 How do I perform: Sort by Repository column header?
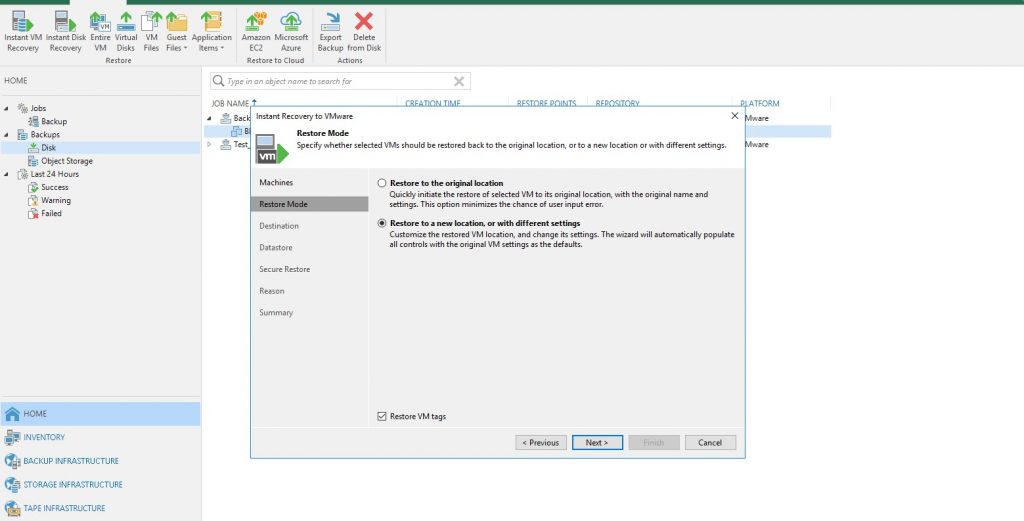point(617,103)
